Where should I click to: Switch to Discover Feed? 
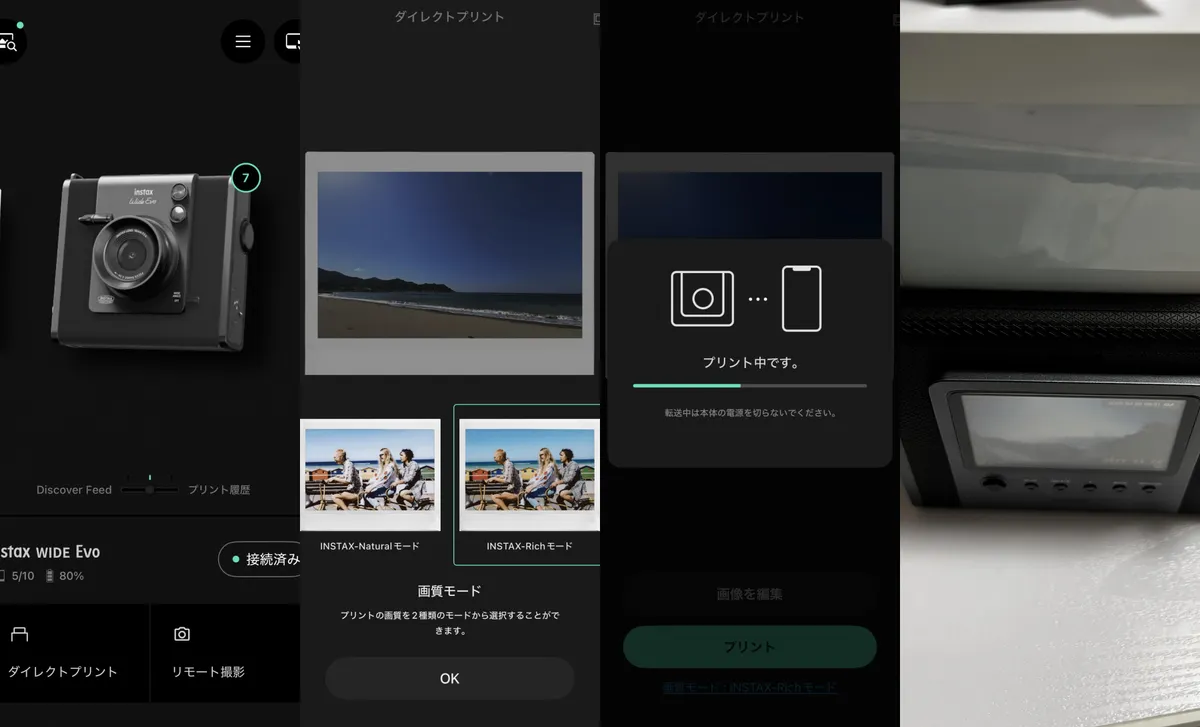(x=74, y=490)
